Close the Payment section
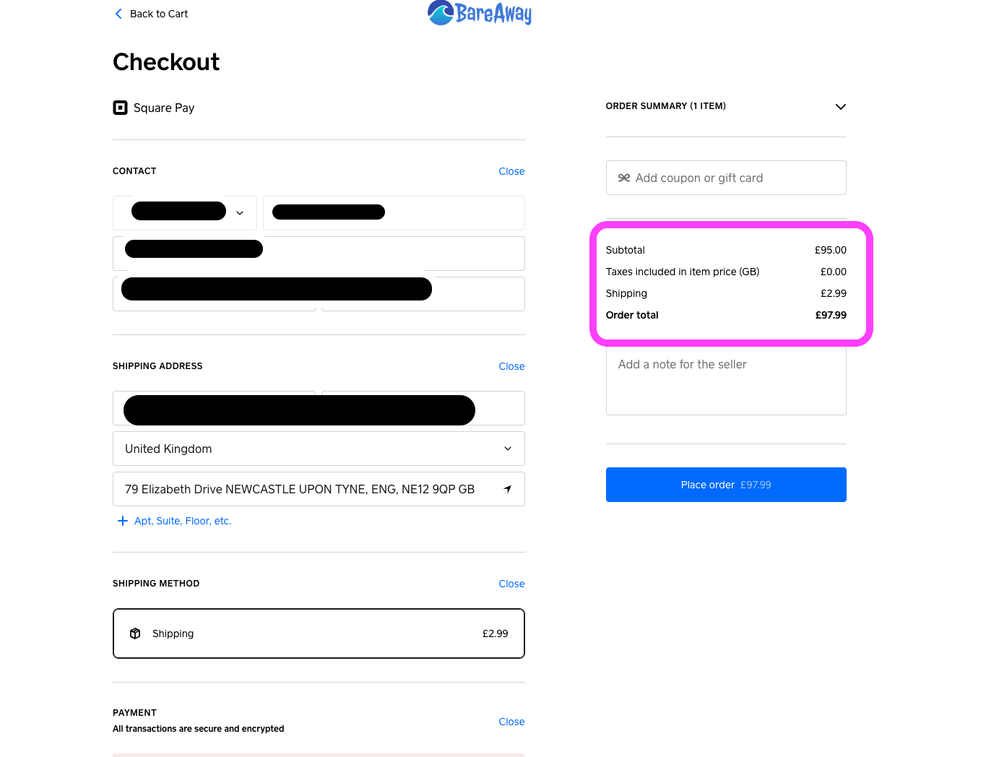This screenshot has width=999, height=757. [511, 722]
